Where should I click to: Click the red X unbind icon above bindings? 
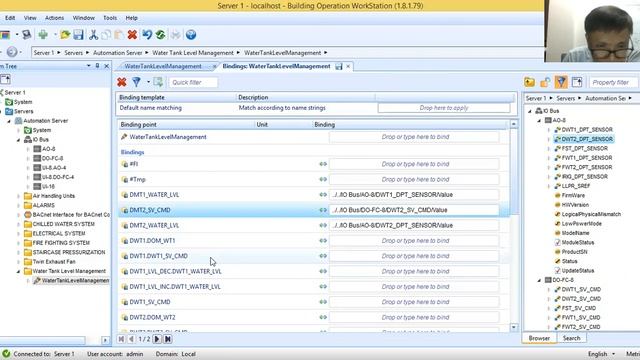coord(122,82)
